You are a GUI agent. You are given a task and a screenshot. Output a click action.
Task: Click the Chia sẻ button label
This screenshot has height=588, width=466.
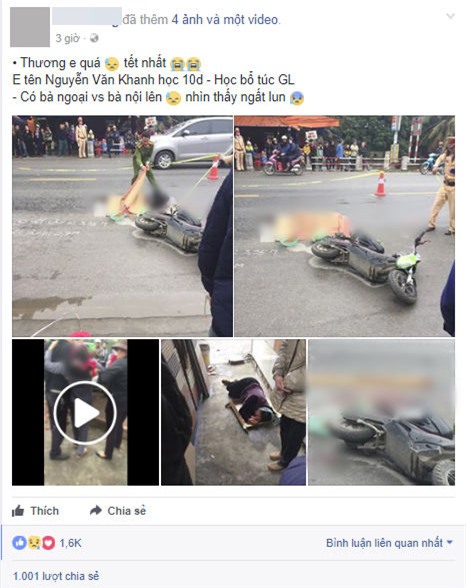coord(127,511)
